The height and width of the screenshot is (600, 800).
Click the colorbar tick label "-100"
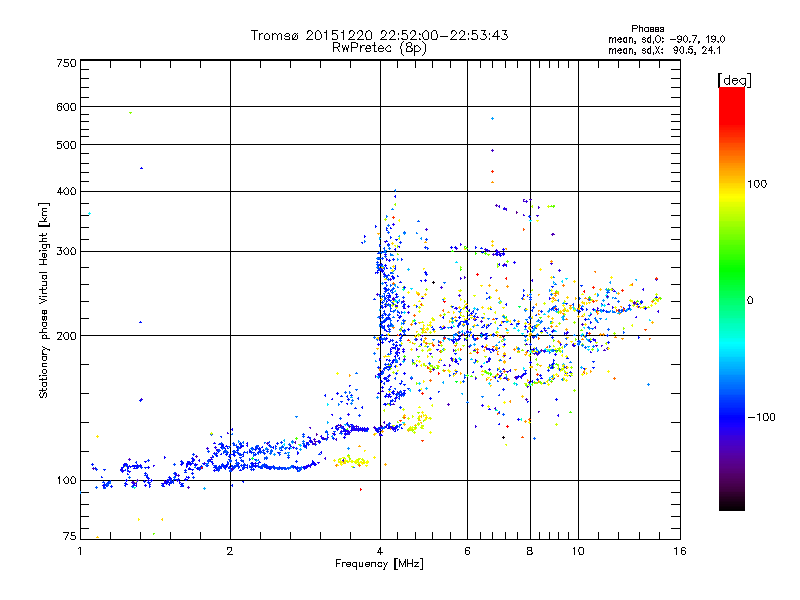pos(761,417)
